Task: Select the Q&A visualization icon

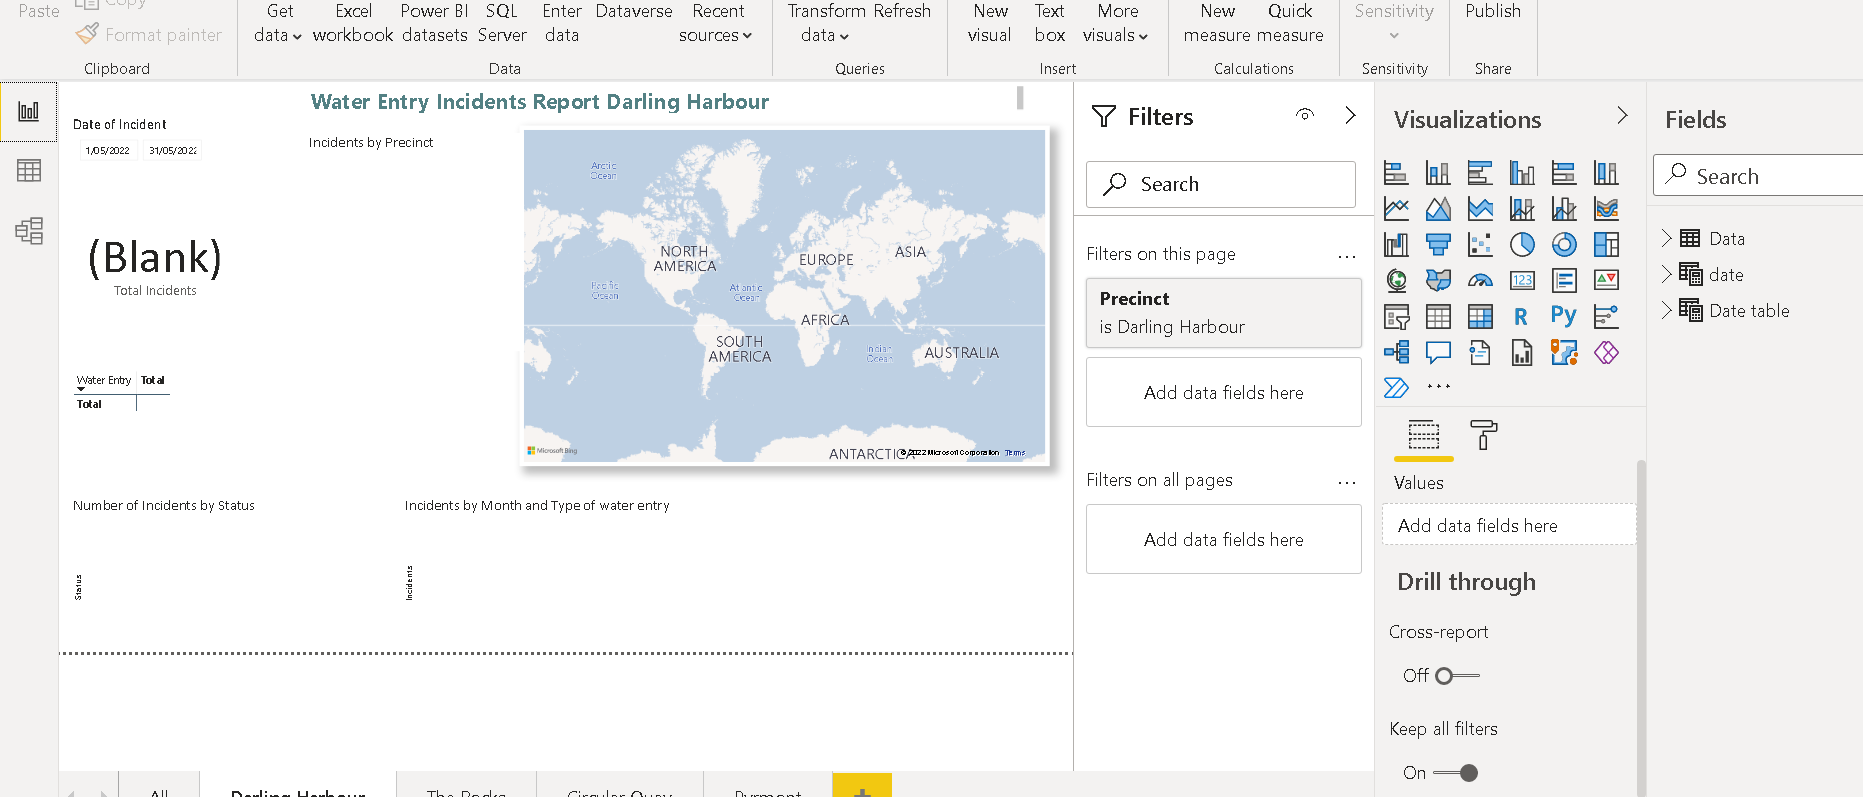Action: (x=1438, y=353)
